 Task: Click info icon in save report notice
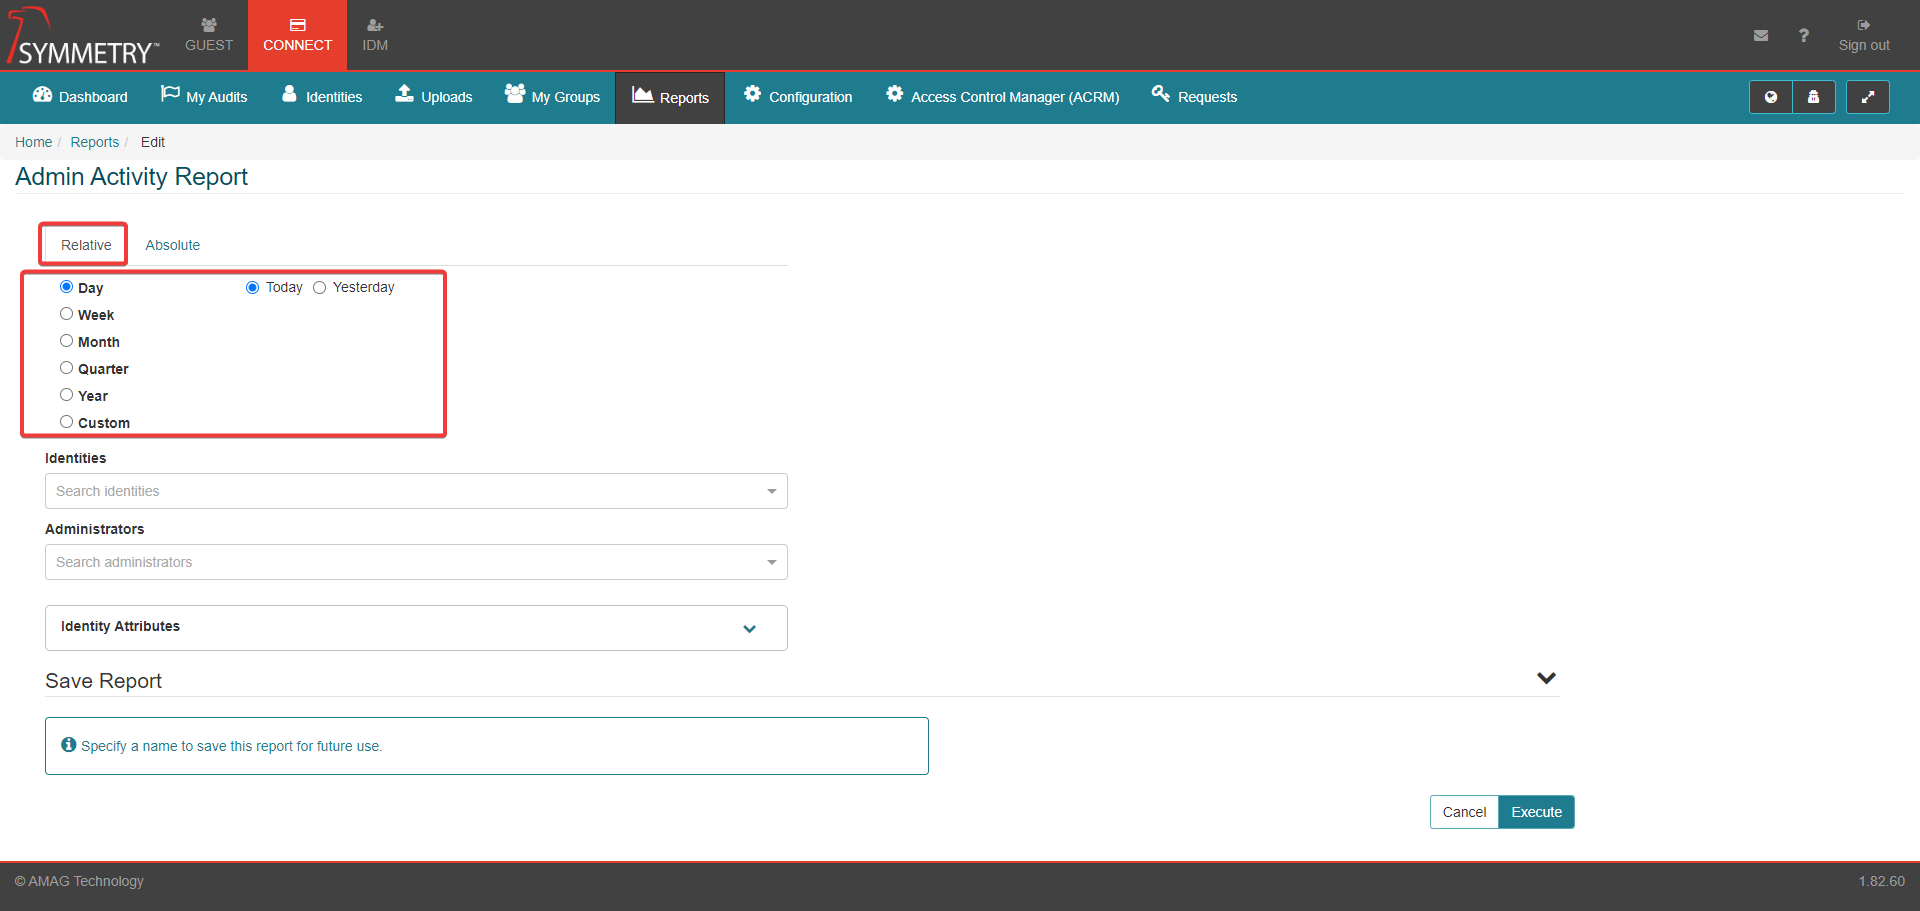(69, 745)
